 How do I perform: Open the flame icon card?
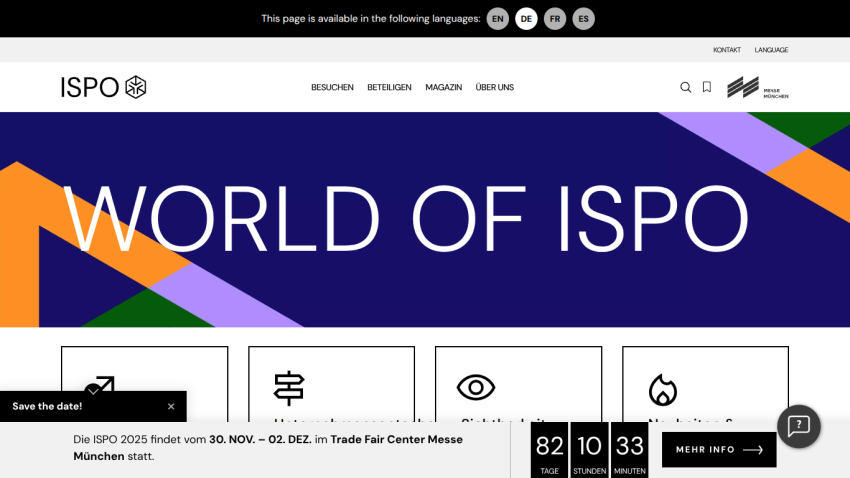pos(705,384)
